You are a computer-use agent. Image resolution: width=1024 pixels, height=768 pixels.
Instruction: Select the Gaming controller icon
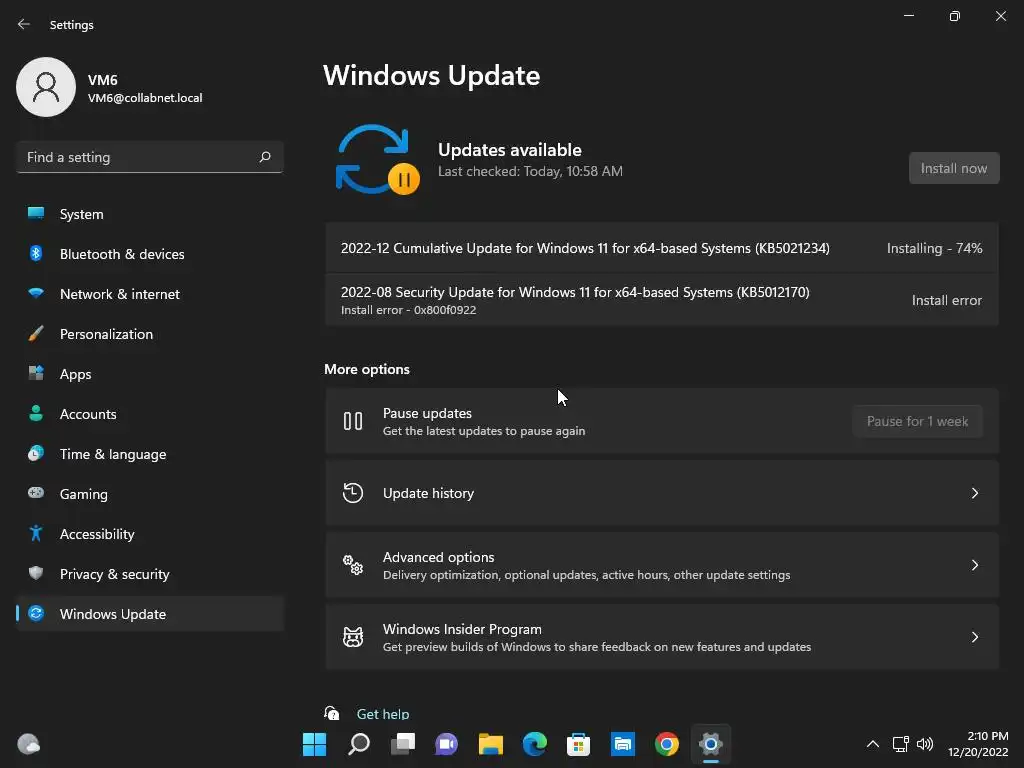(x=36, y=493)
